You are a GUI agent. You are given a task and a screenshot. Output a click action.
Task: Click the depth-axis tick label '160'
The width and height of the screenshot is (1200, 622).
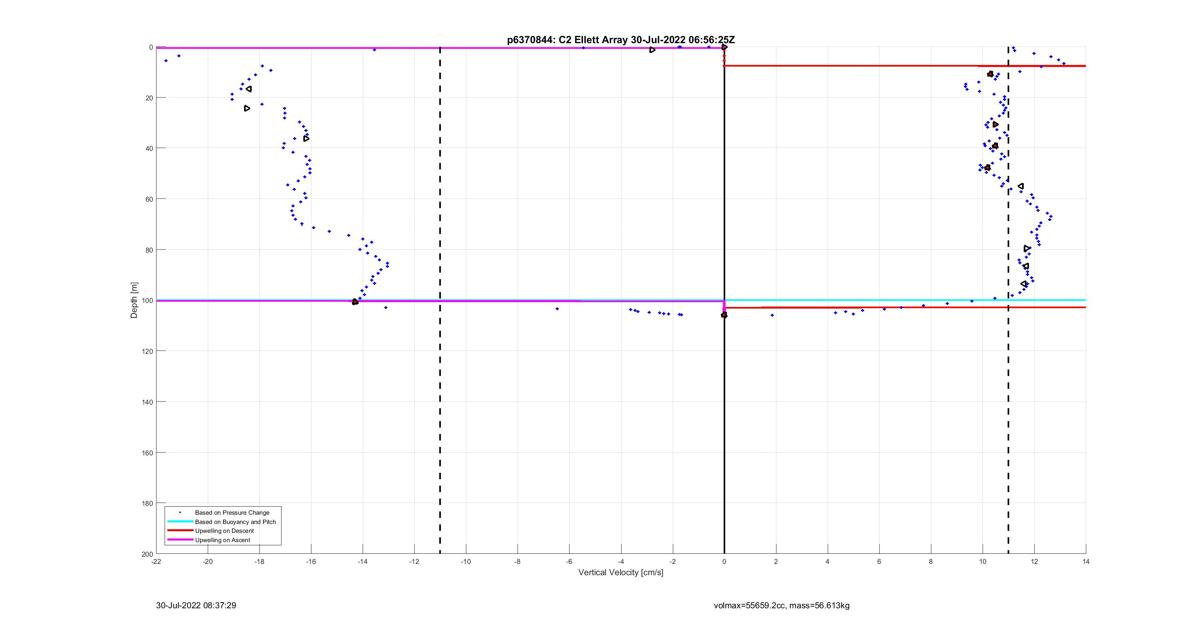[x=146, y=452]
